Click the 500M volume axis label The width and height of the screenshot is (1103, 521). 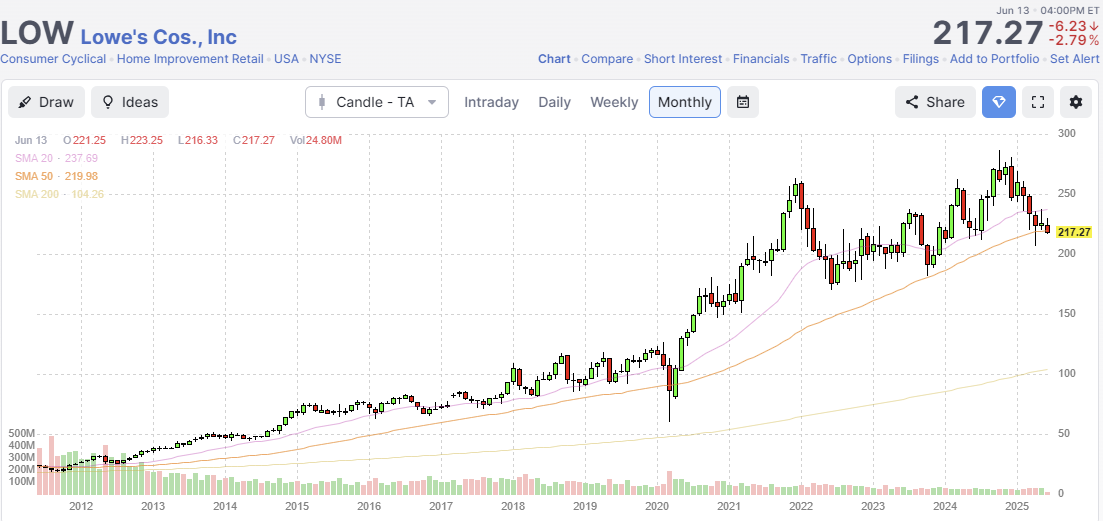(21, 434)
